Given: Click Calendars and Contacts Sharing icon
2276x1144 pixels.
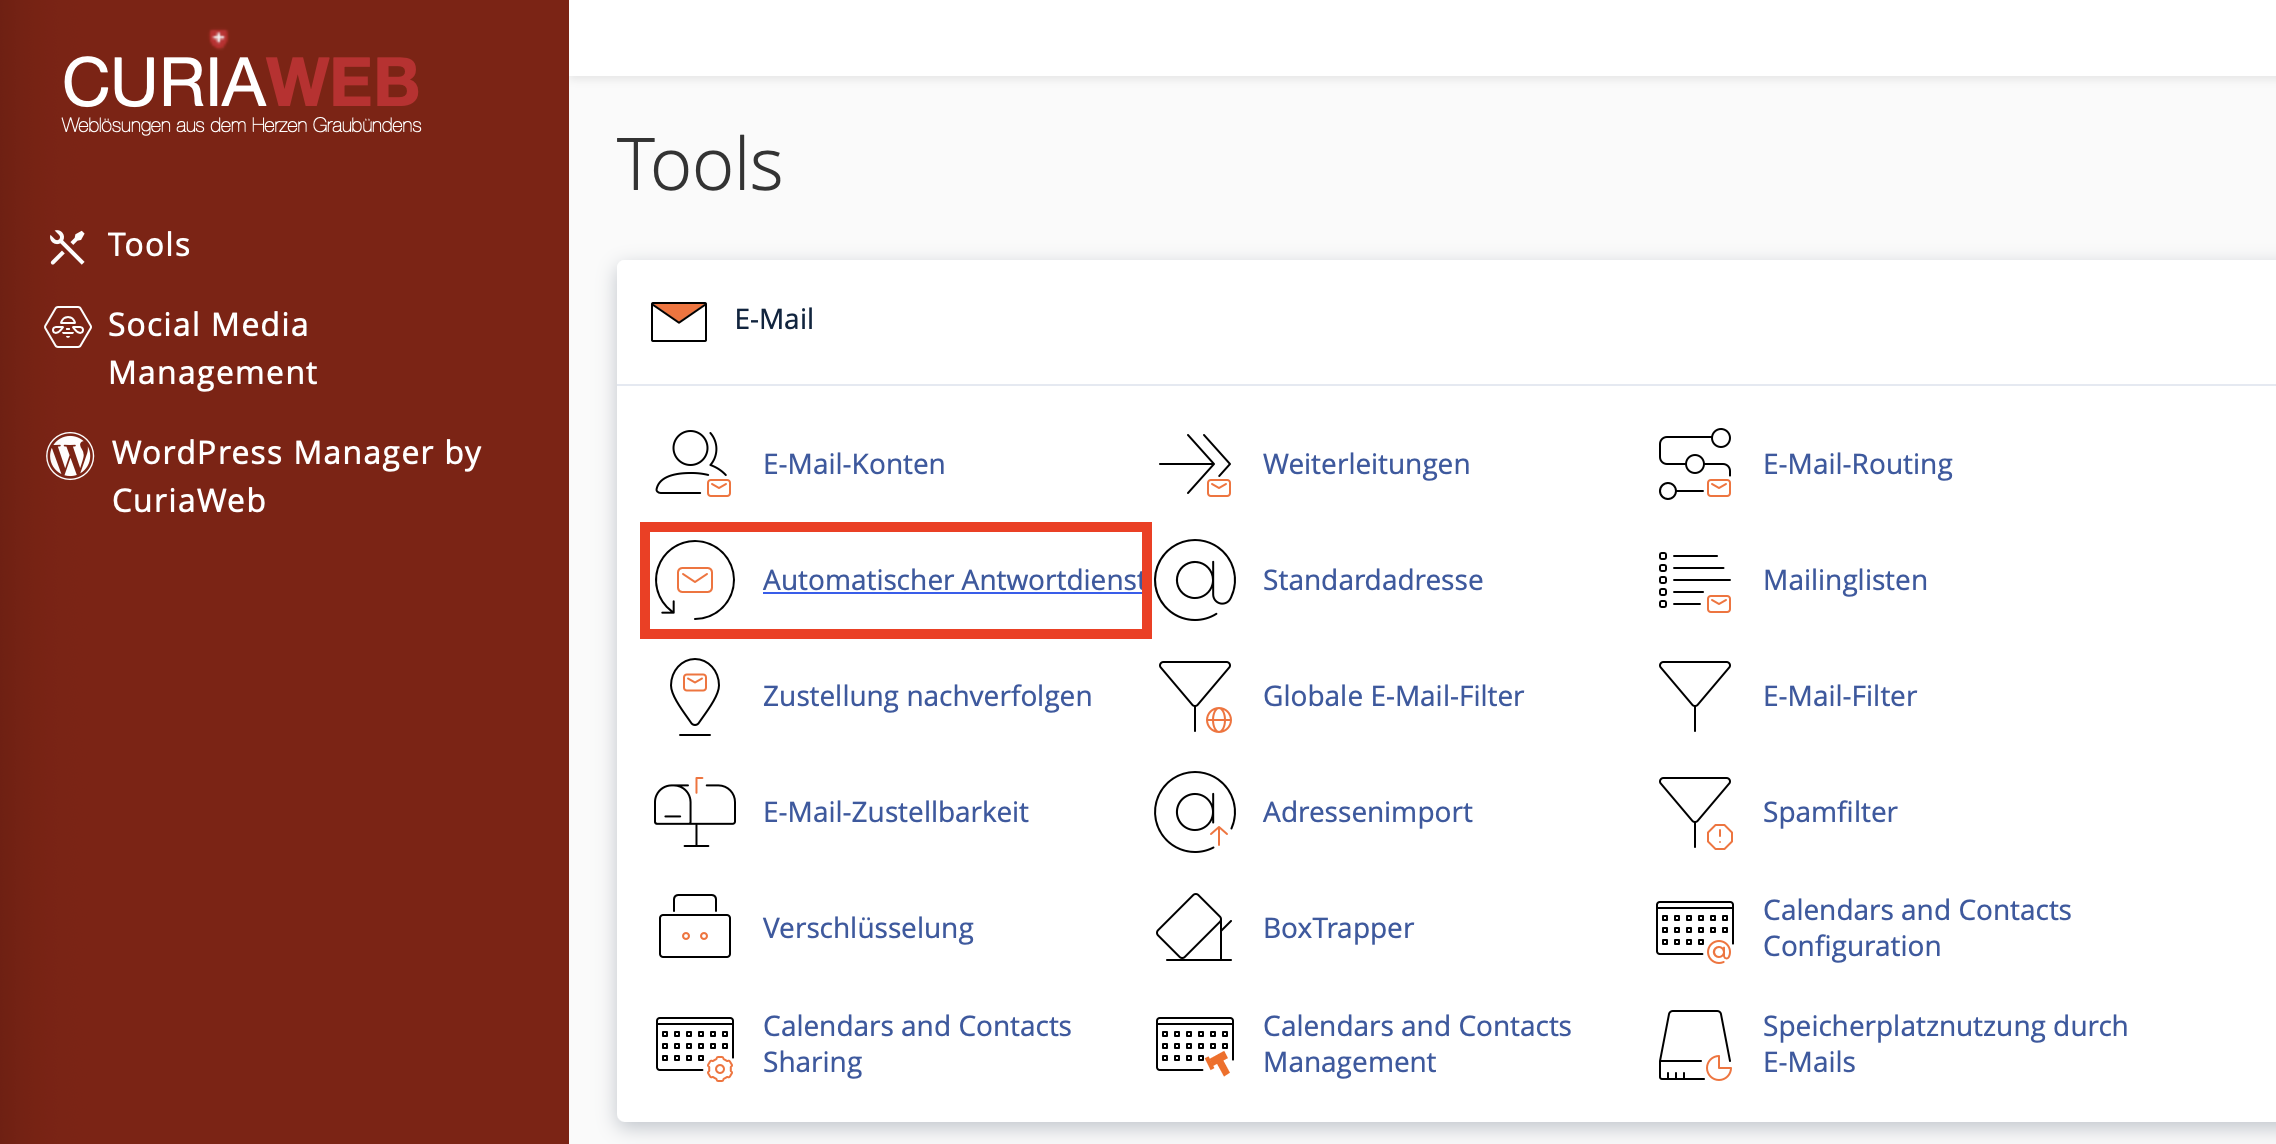Looking at the screenshot, I should click(694, 1047).
